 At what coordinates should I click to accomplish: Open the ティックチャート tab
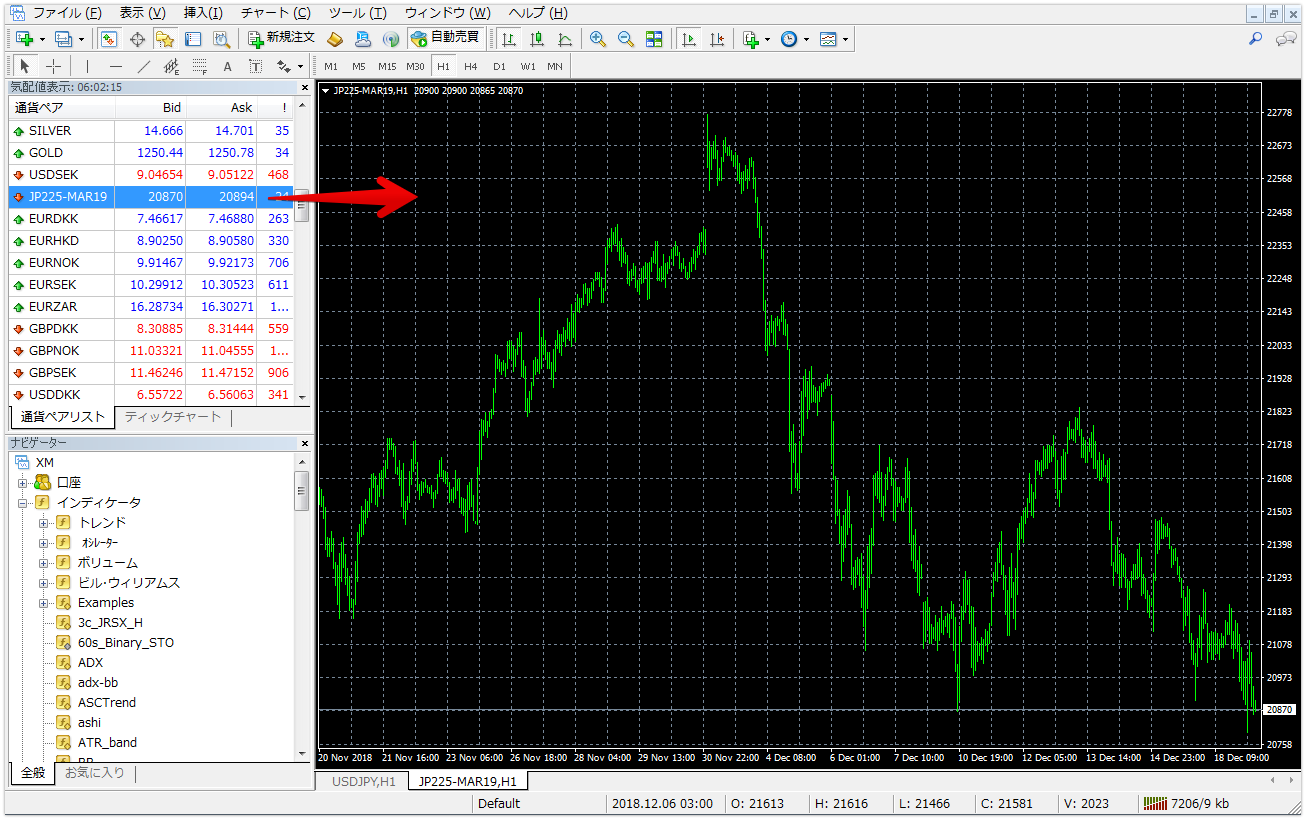(172, 417)
